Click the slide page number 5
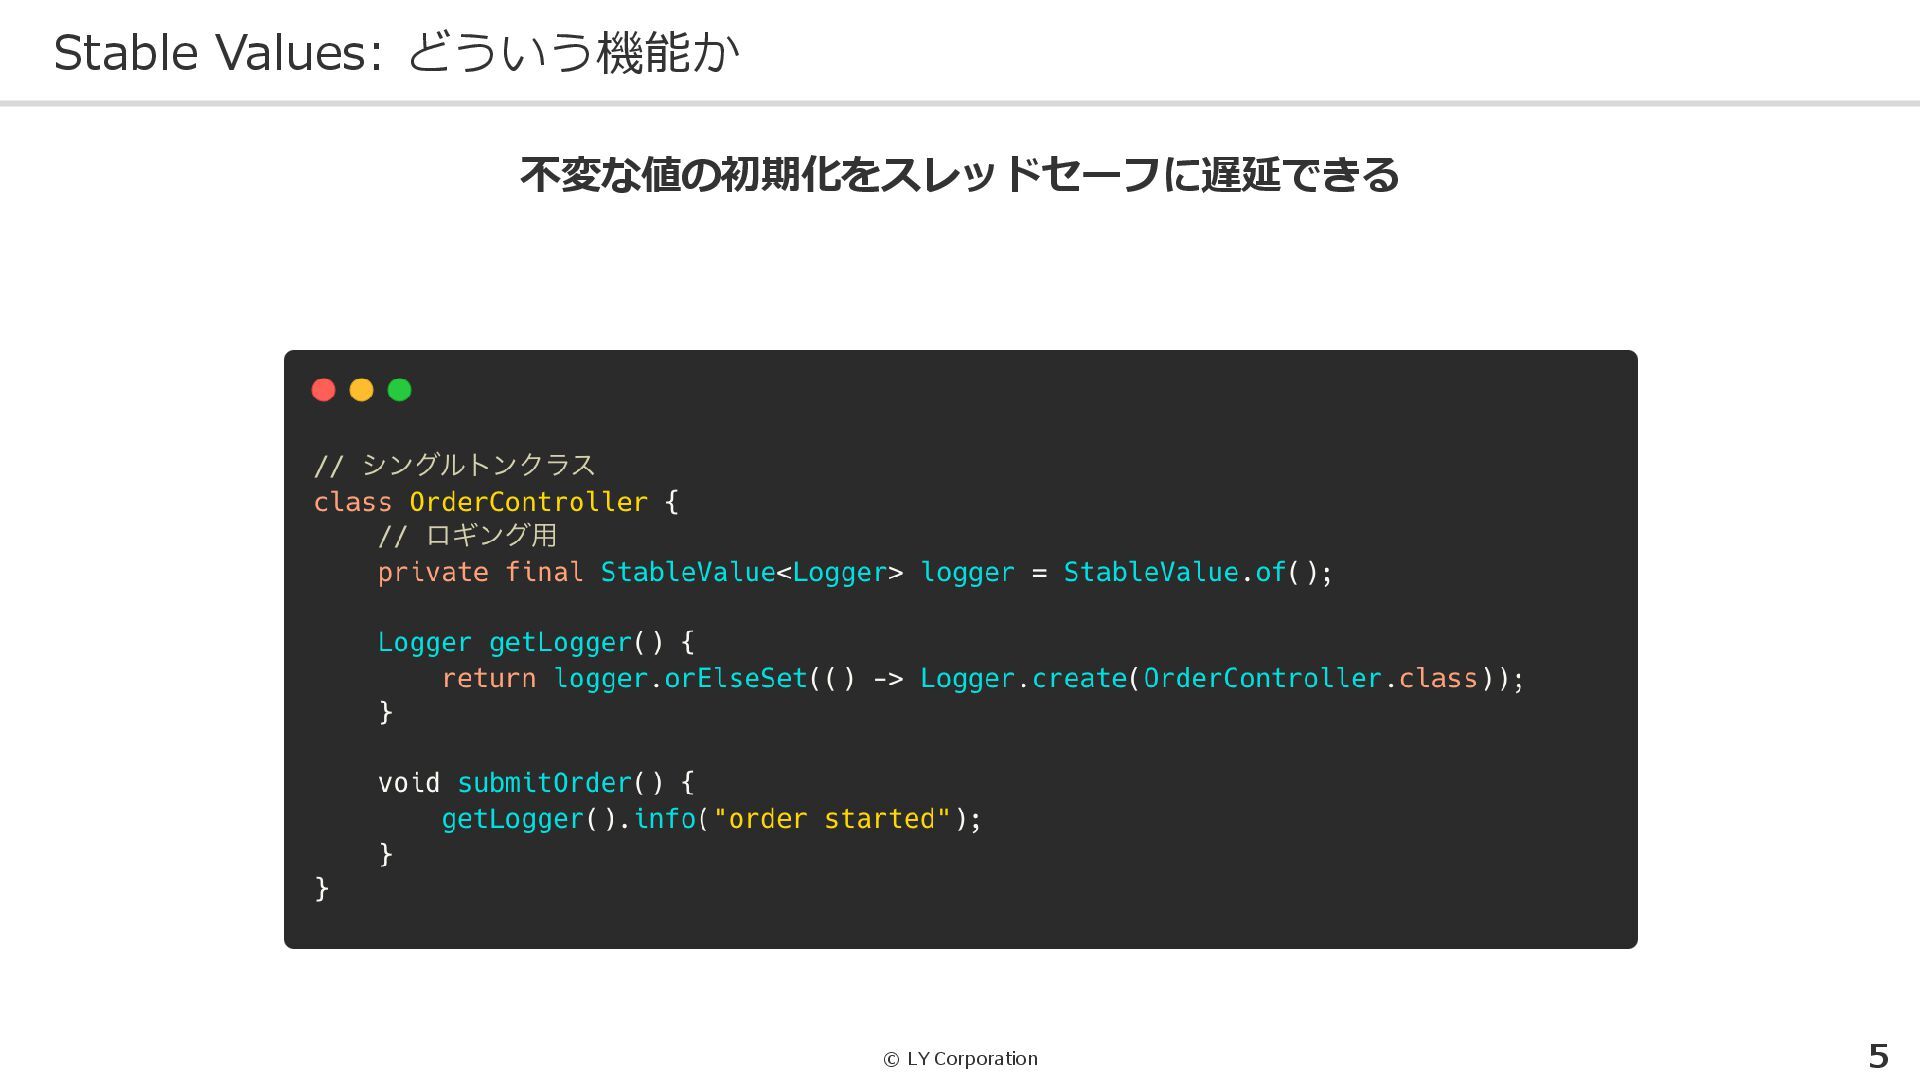 pos(1878,1056)
